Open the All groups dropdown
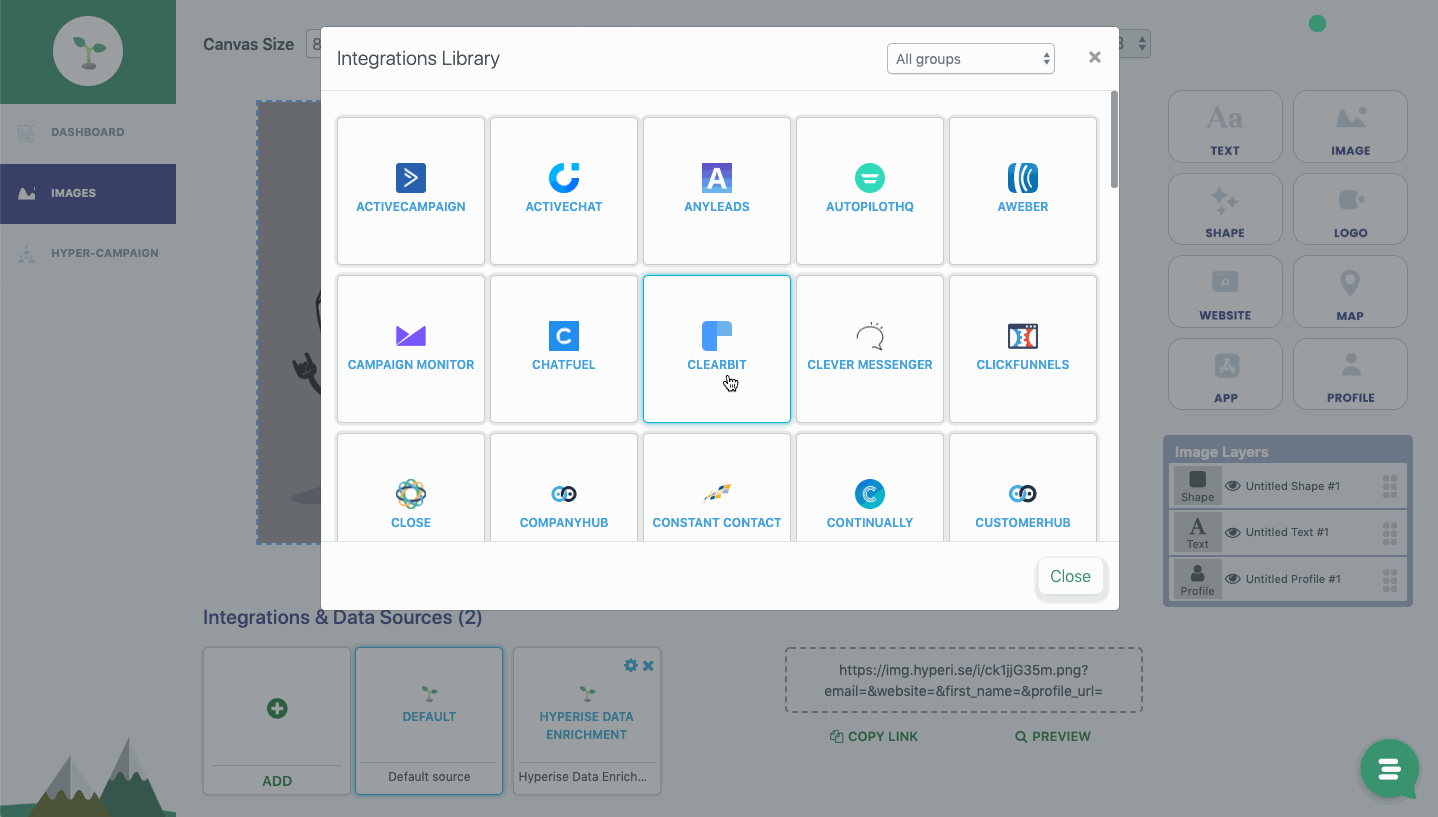 pos(971,59)
